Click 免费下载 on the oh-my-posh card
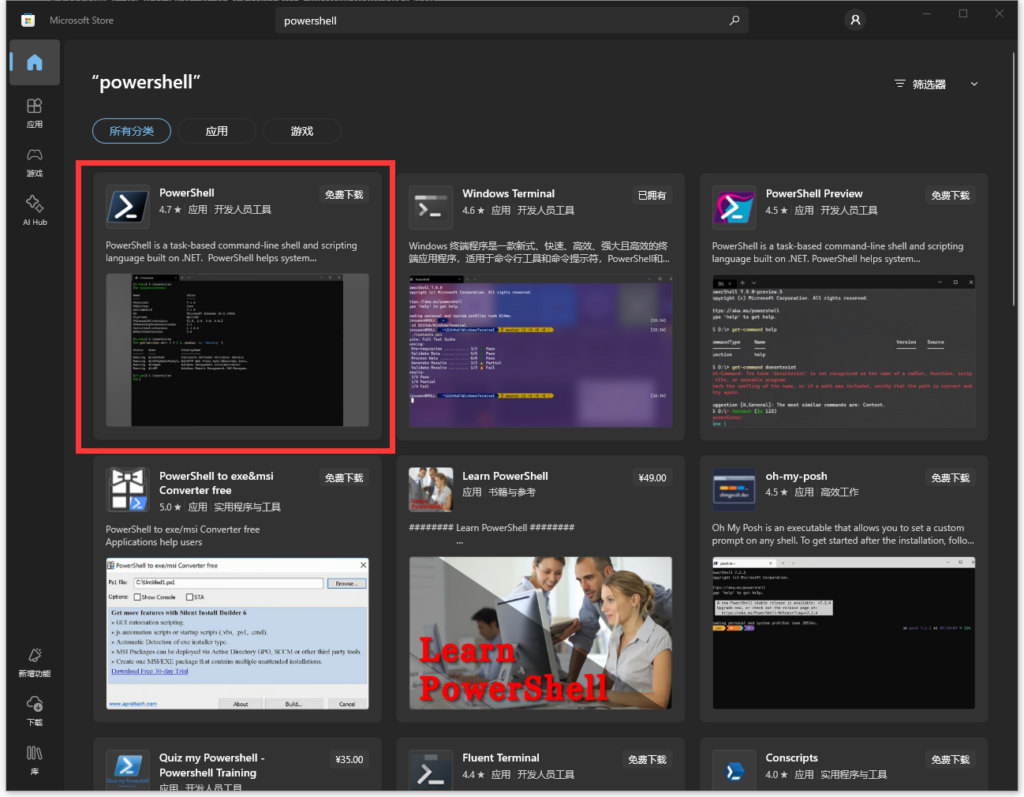The height and width of the screenshot is (797, 1024). click(x=950, y=478)
